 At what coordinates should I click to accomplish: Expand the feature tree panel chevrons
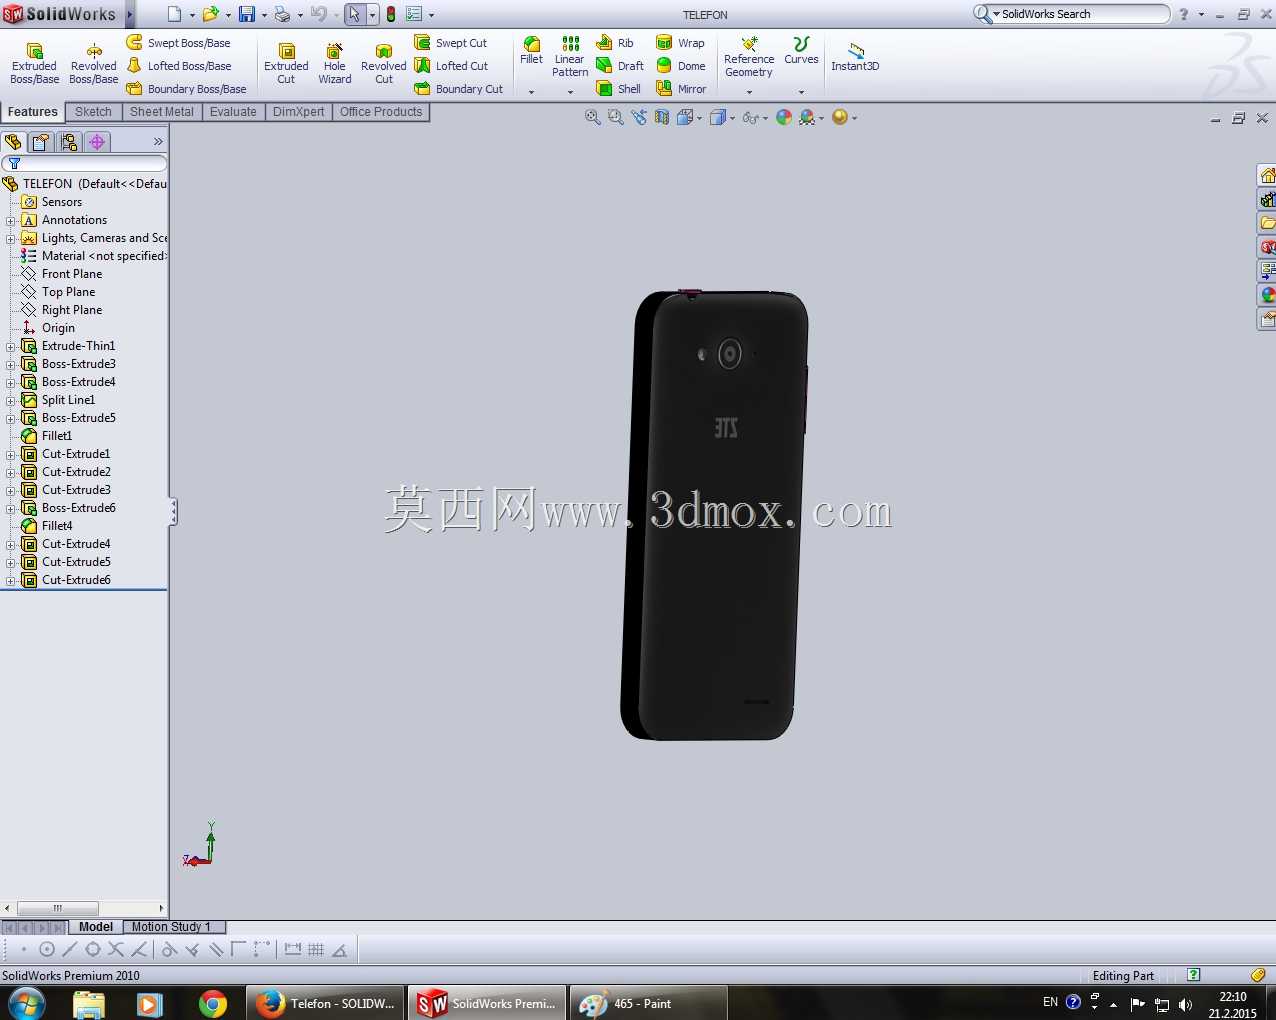tap(158, 142)
